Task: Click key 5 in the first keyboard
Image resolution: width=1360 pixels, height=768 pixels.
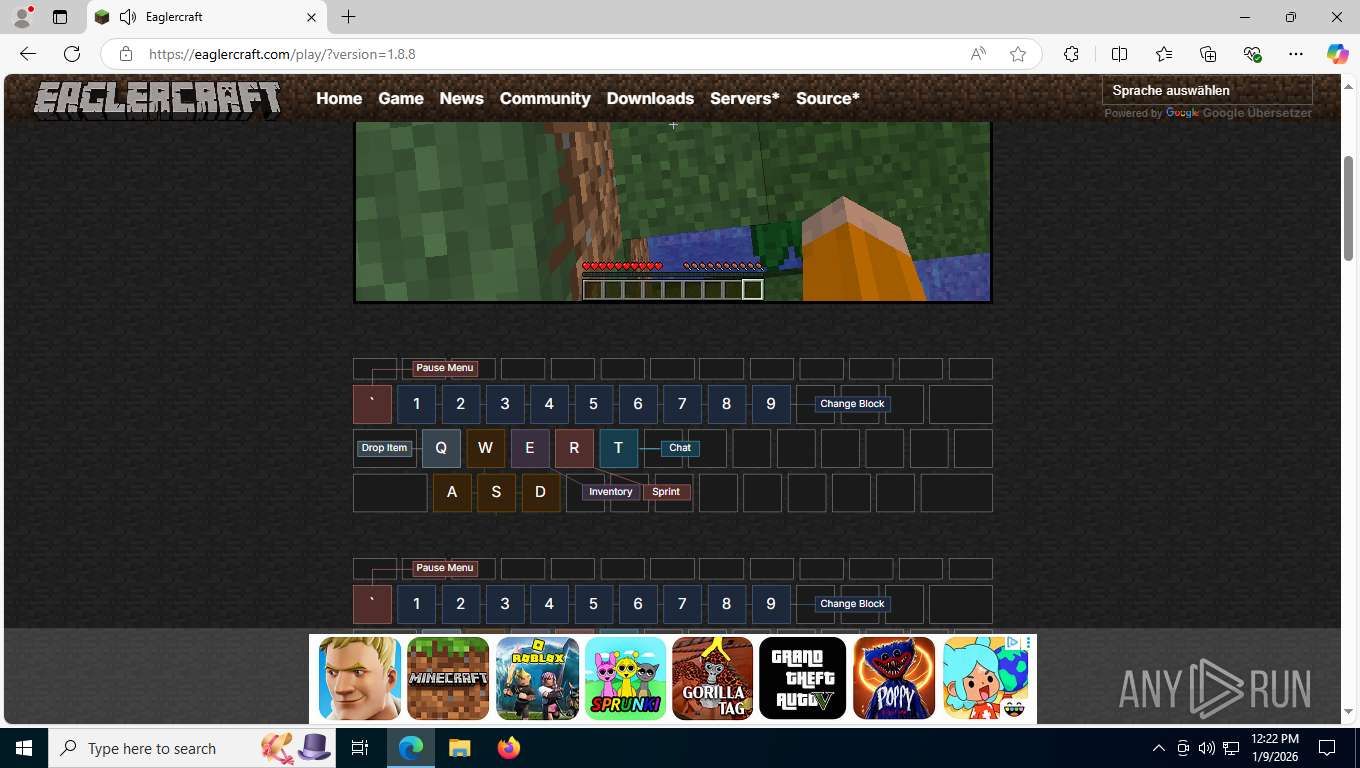Action: [x=593, y=404]
